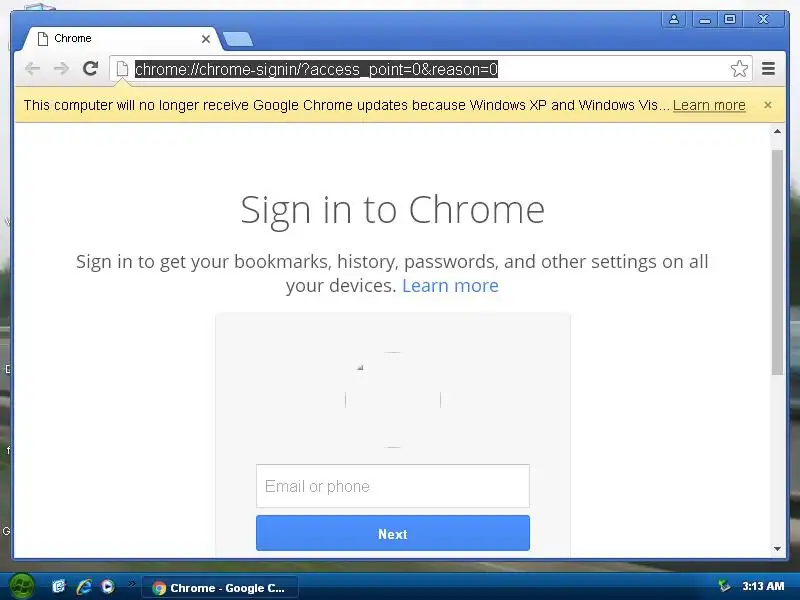Dismiss the yellow update warning bar
Viewport: 800px width, 600px height.
tap(767, 105)
